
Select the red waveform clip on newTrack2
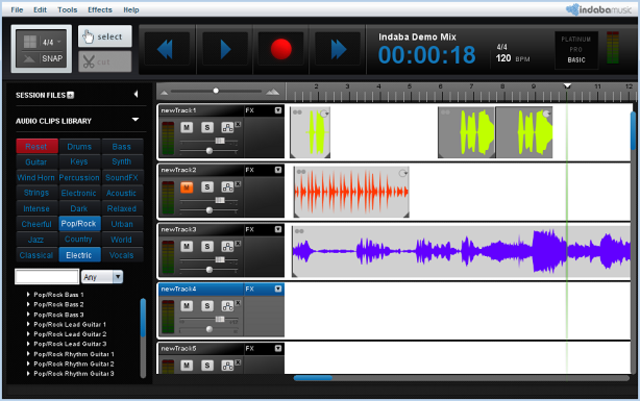pyautogui.click(x=351, y=192)
